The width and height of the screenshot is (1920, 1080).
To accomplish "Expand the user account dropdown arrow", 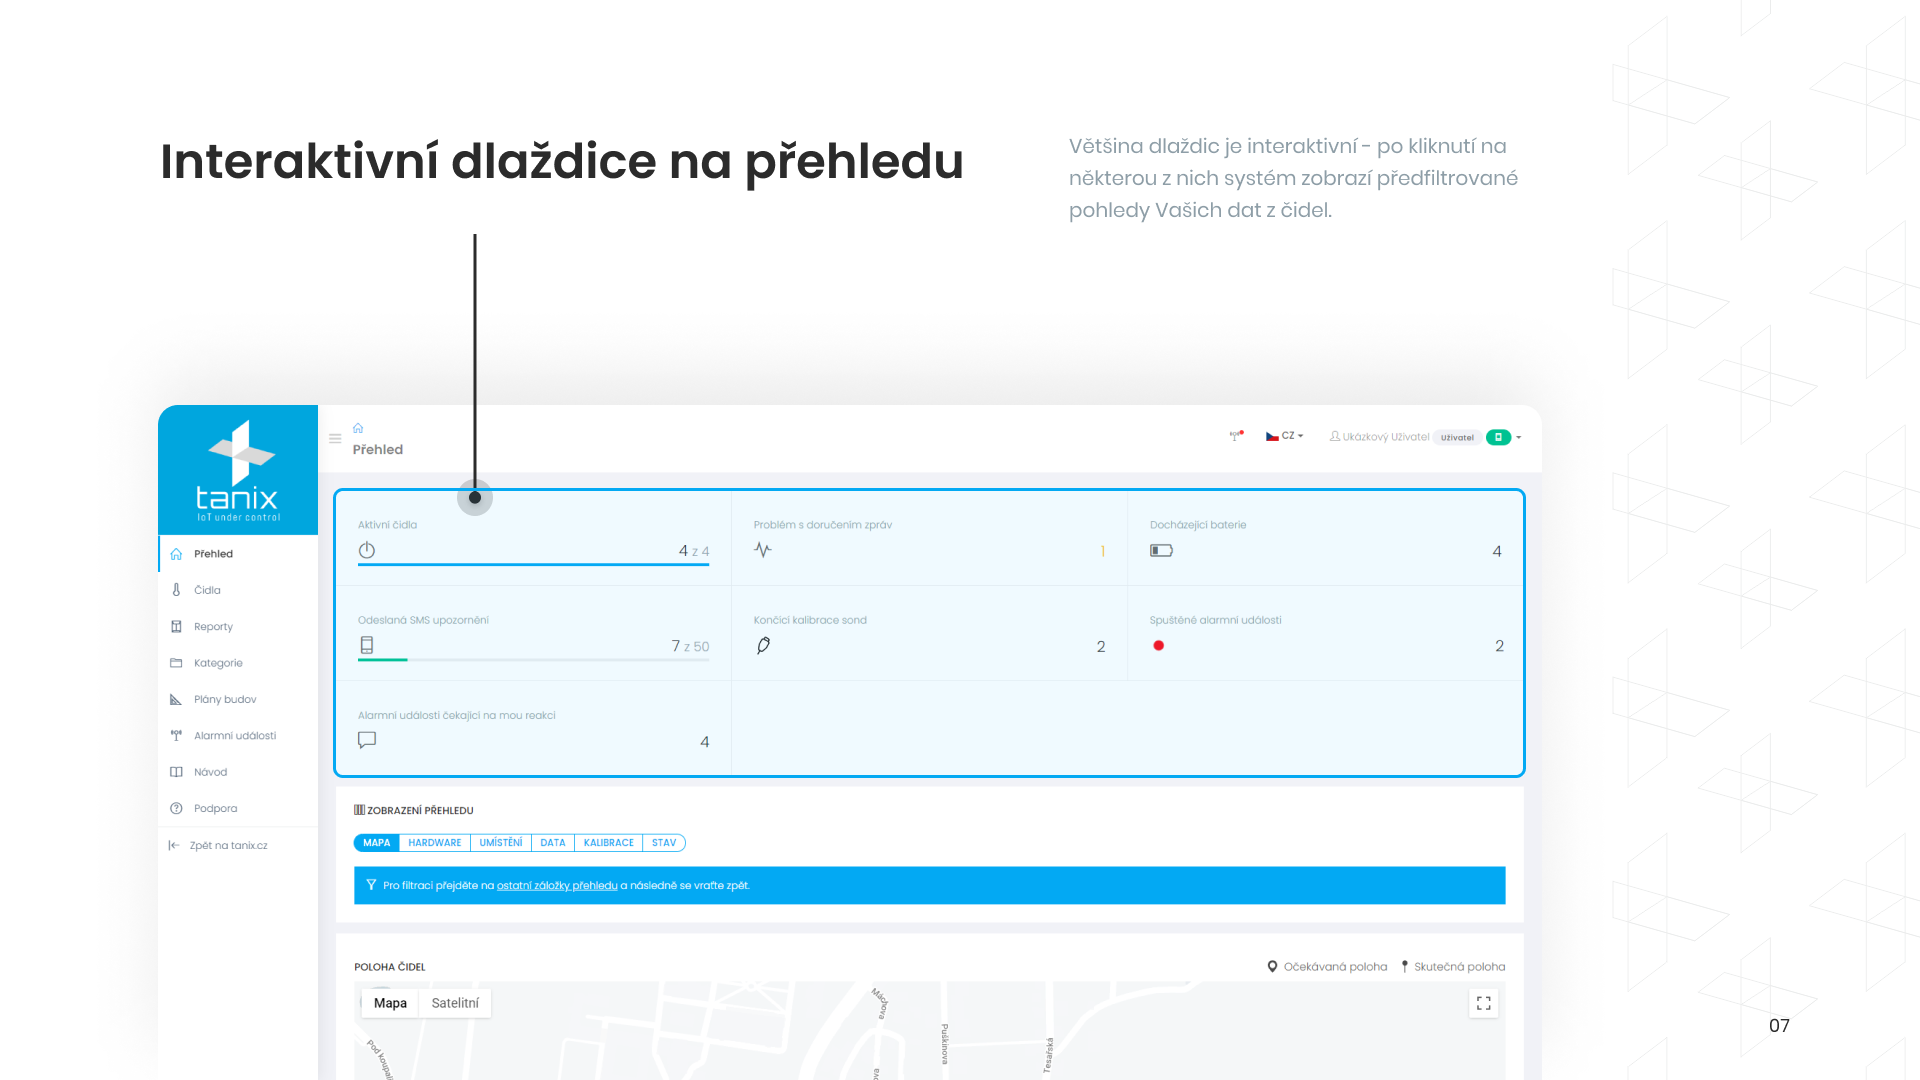I will (x=1519, y=437).
